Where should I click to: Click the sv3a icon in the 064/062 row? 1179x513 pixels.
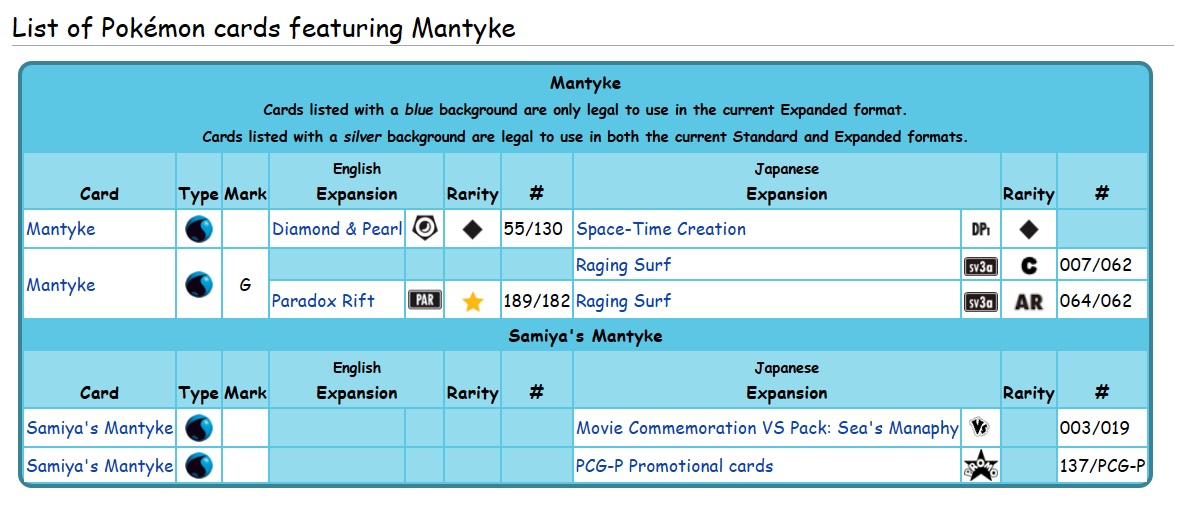pos(980,301)
